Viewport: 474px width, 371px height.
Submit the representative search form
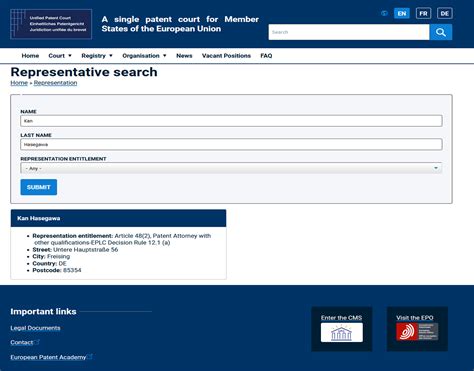tap(39, 187)
